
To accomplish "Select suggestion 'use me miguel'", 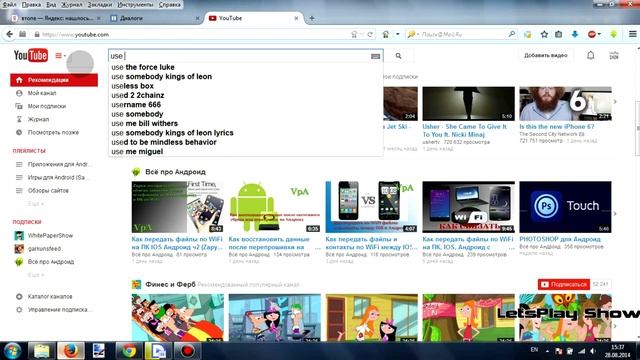I will pos(137,151).
